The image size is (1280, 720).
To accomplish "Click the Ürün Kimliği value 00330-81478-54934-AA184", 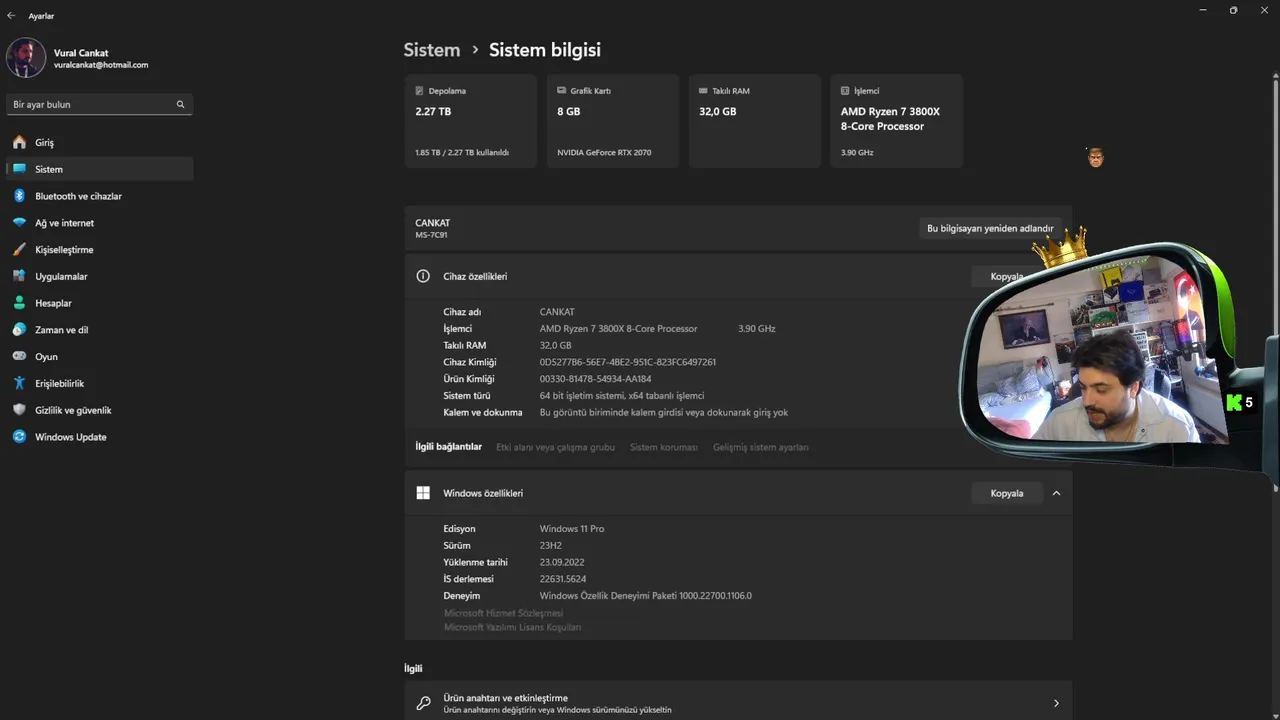I will pyautogui.click(x=595, y=379).
